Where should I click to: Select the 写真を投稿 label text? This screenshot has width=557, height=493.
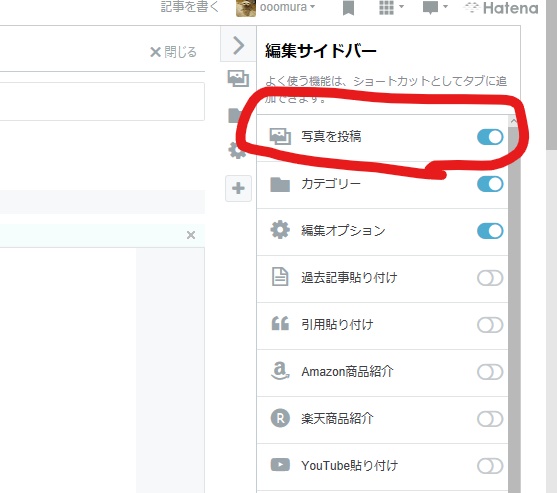pyautogui.click(x=331, y=137)
